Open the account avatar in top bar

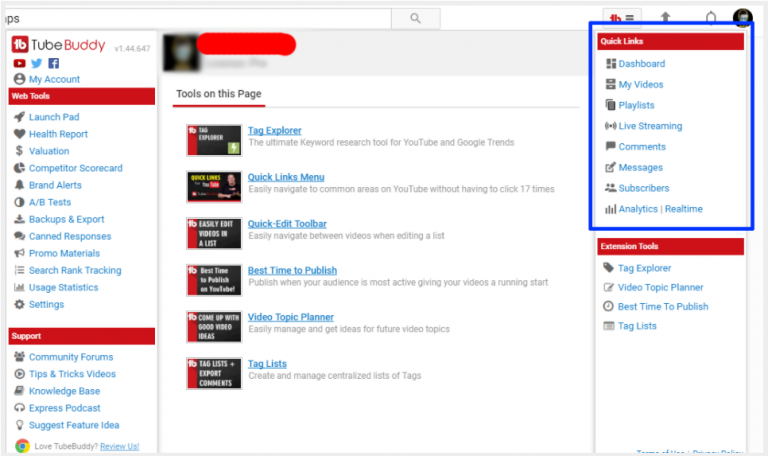tap(743, 18)
